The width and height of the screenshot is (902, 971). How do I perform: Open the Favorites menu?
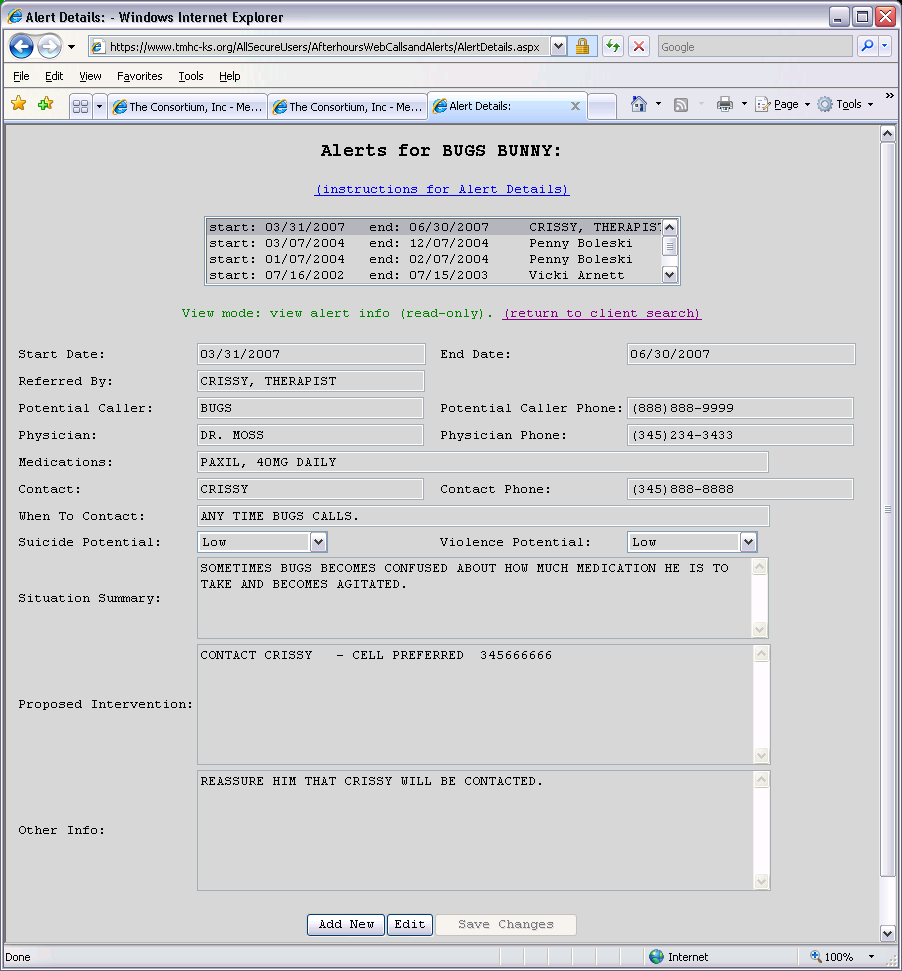139,76
